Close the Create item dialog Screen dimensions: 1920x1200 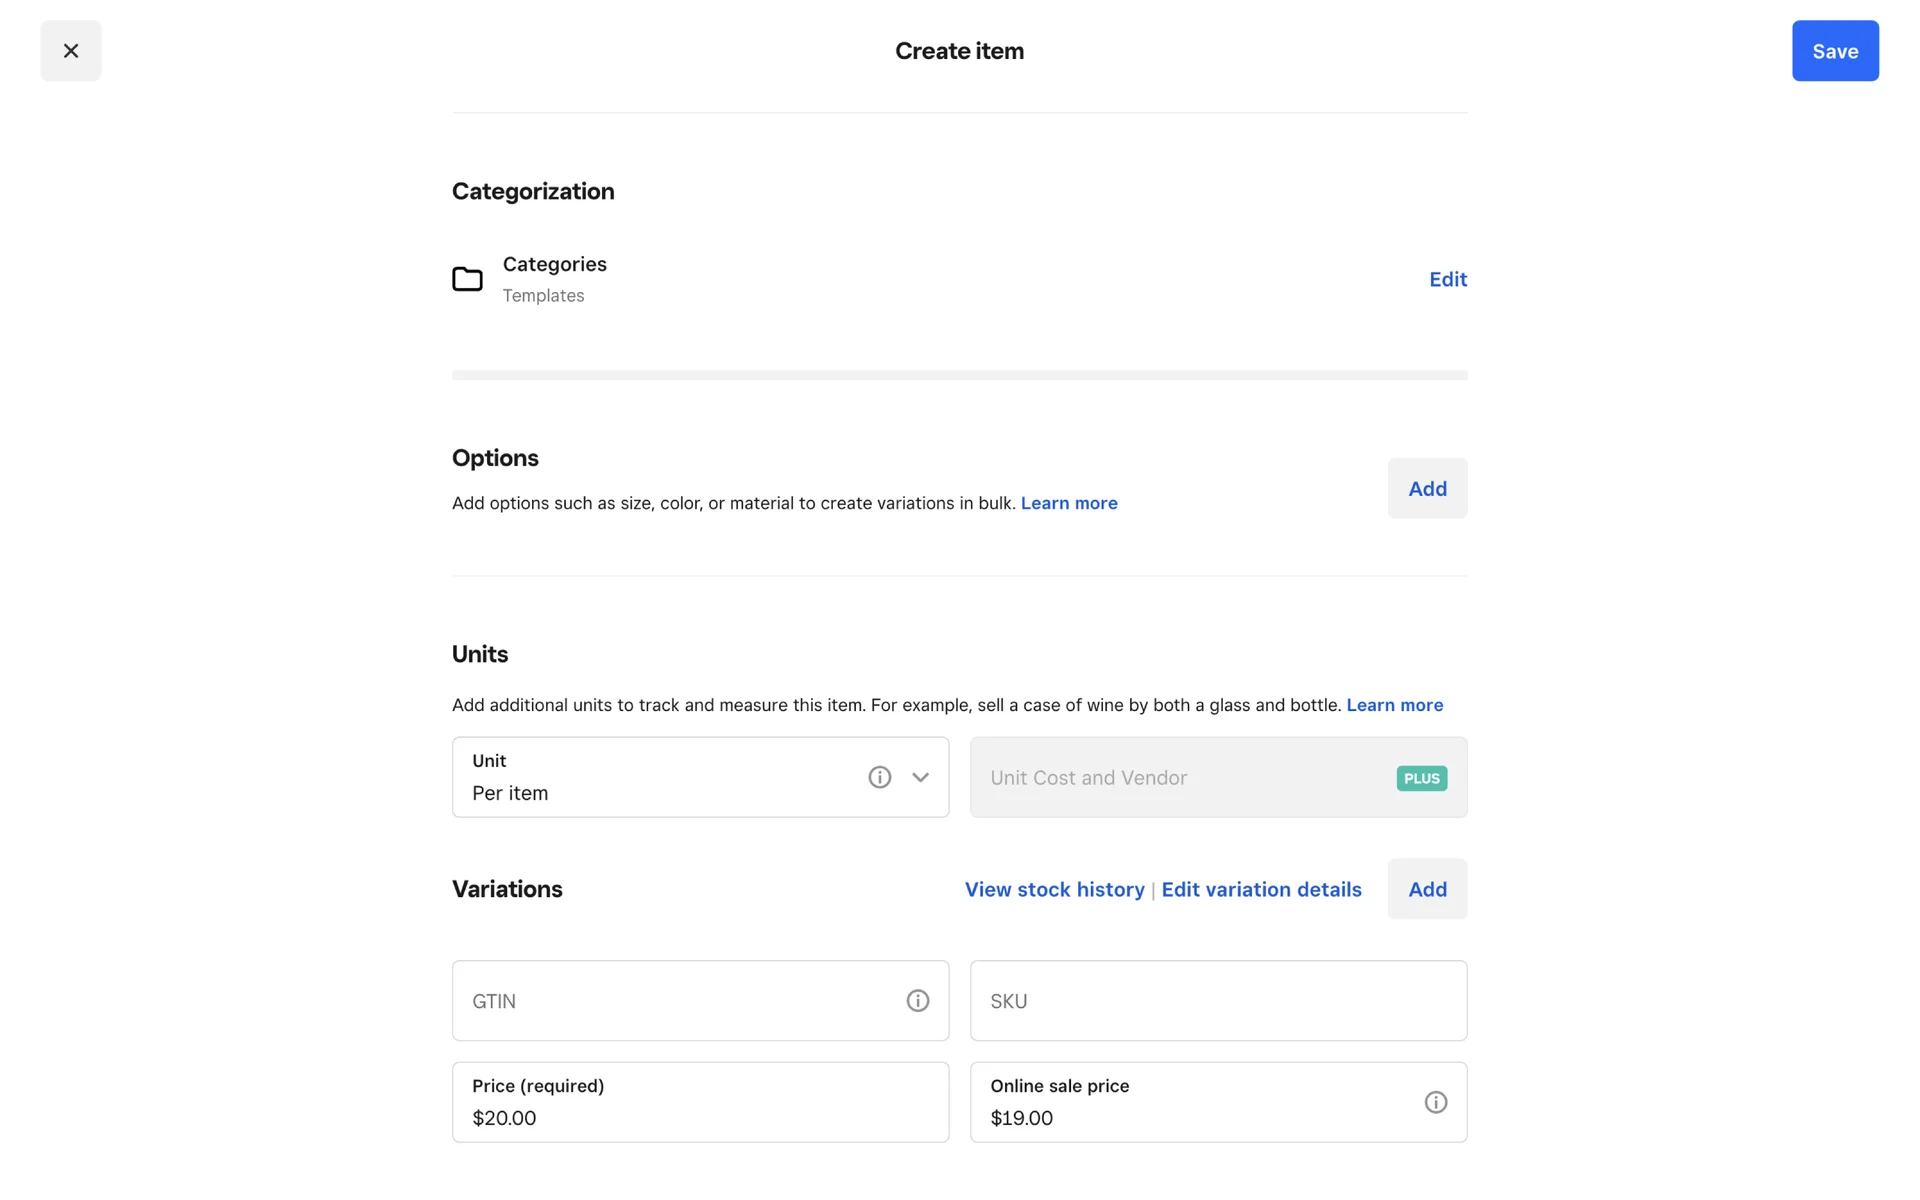coord(70,51)
